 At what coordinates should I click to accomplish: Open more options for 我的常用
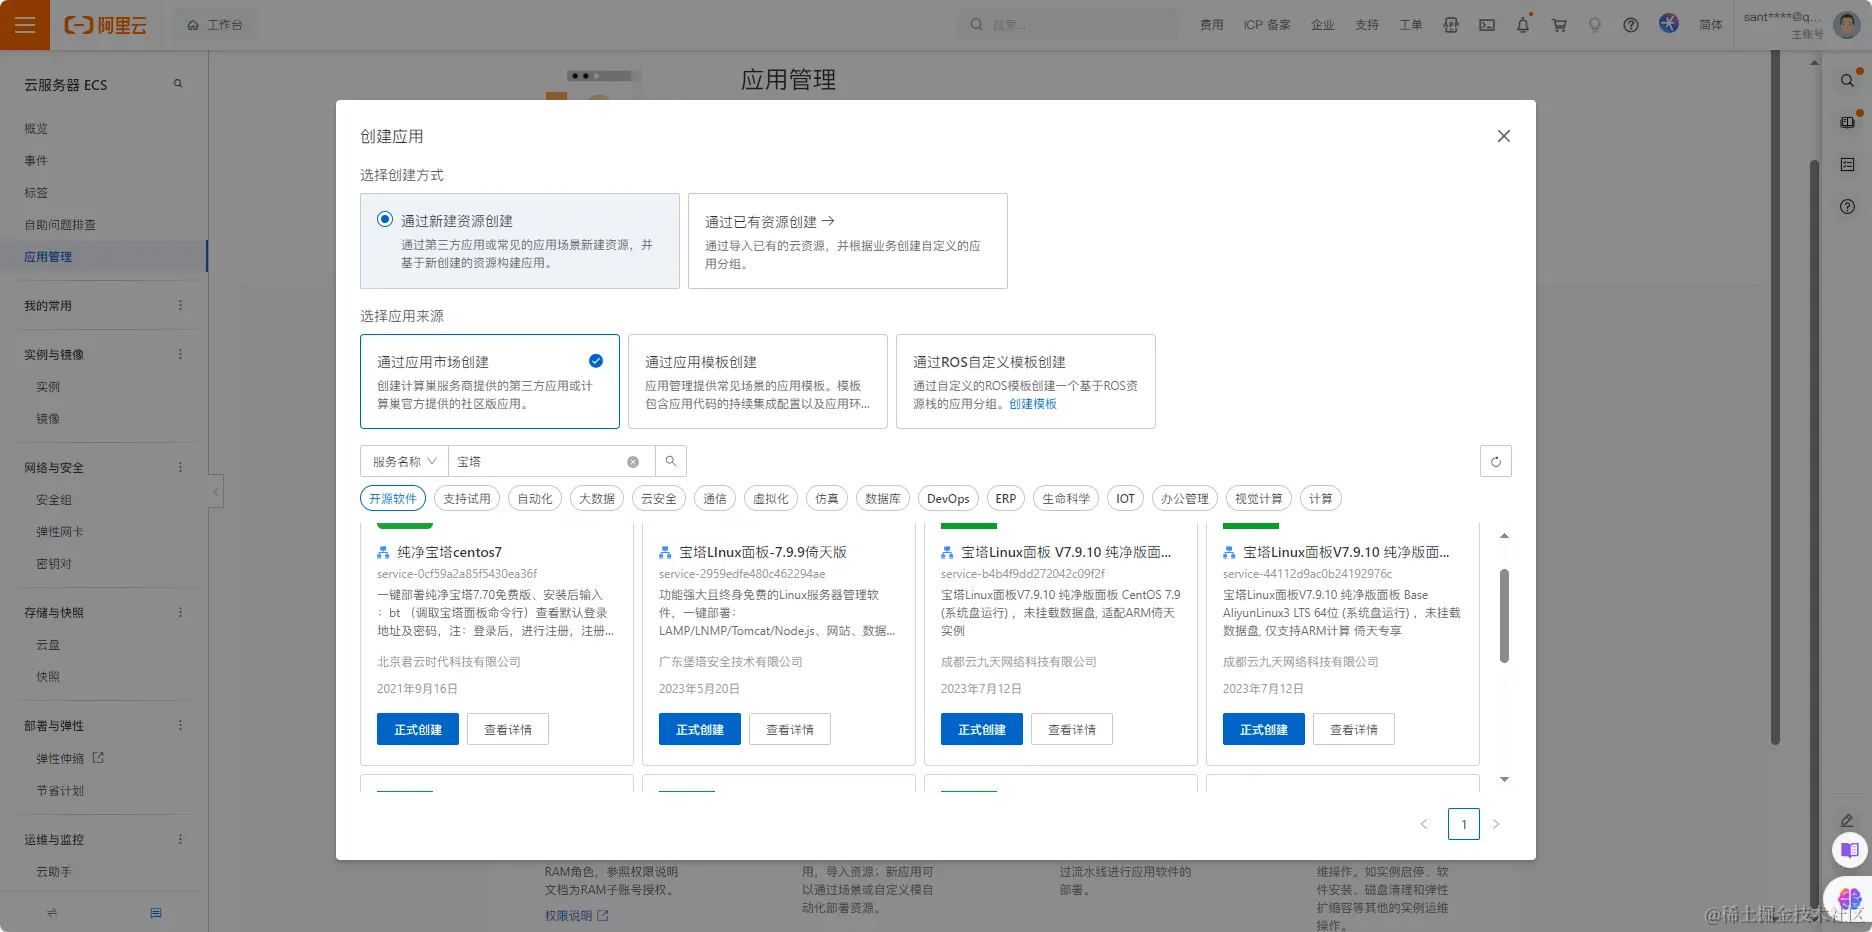click(180, 305)
